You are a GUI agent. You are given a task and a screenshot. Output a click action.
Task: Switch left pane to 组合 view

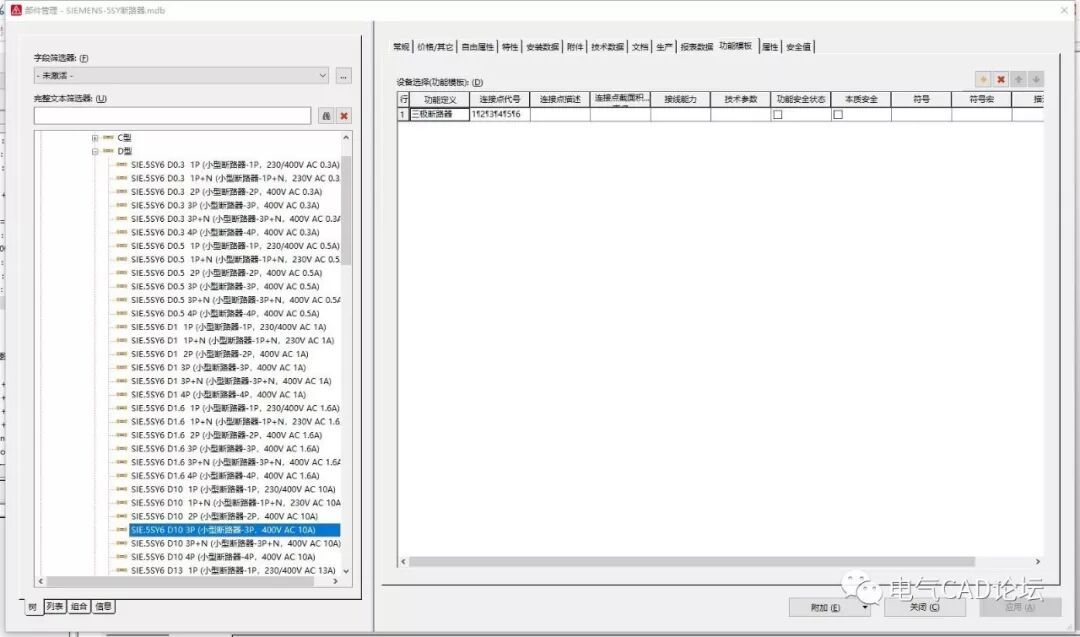click(79, 607)
